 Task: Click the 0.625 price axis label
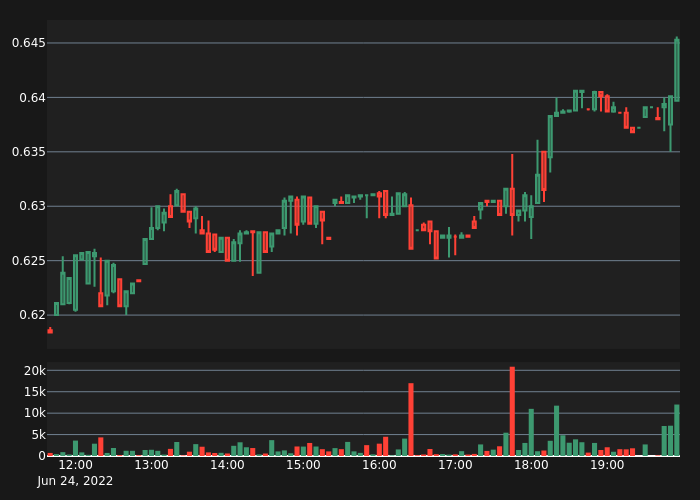coord(29,260)
